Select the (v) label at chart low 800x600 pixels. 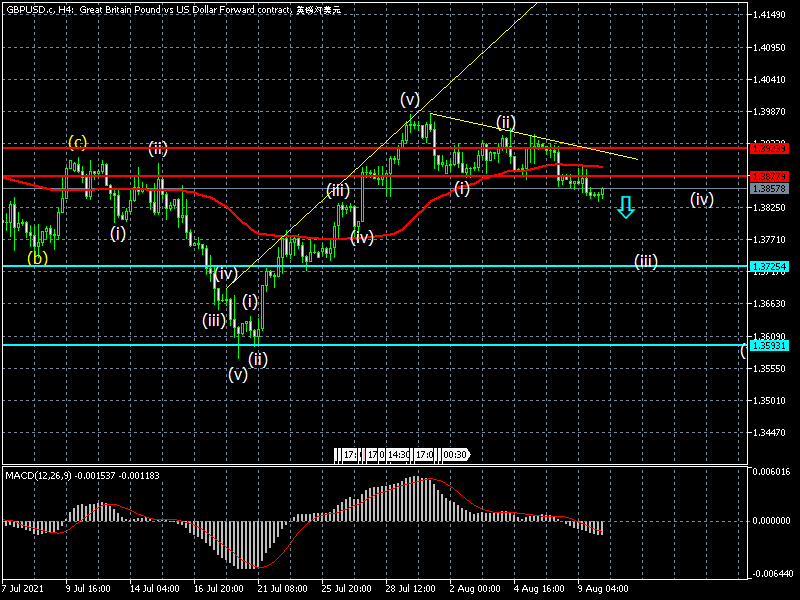click(x=238, y=375)
